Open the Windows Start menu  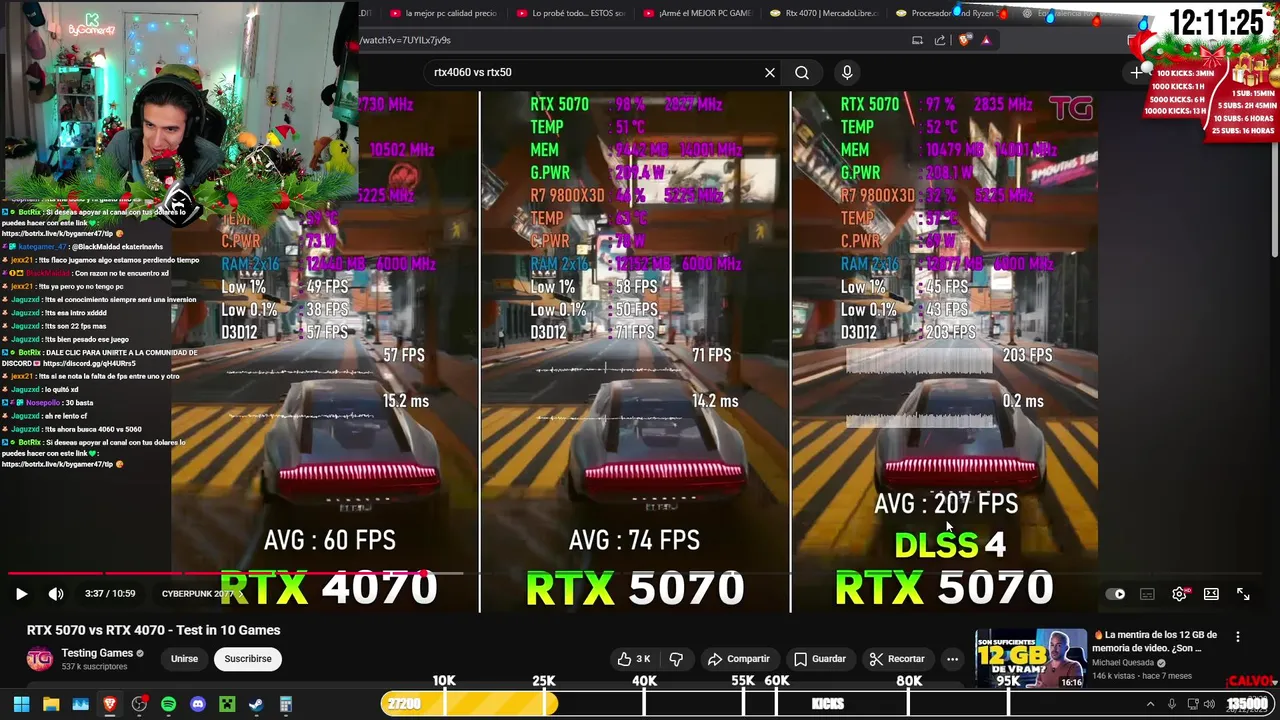[x=21, y=704]
